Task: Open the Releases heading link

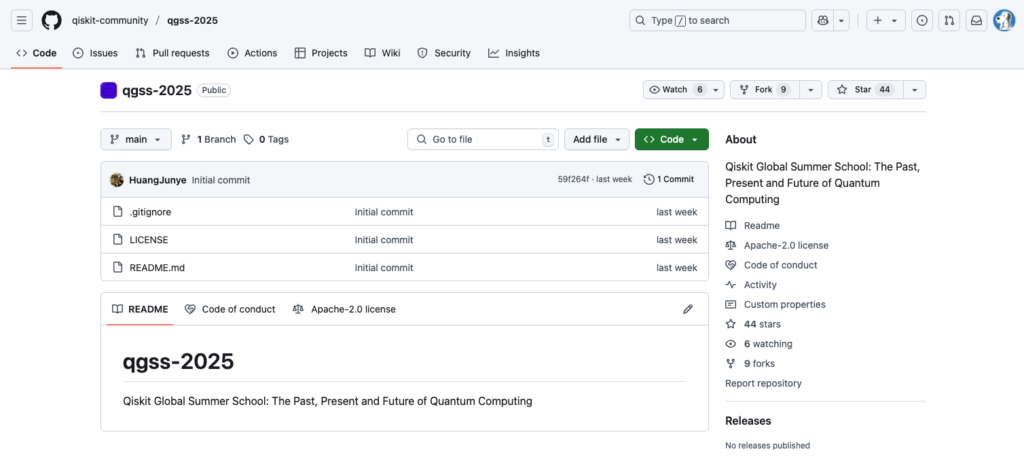Action: [x=748, y=420]
